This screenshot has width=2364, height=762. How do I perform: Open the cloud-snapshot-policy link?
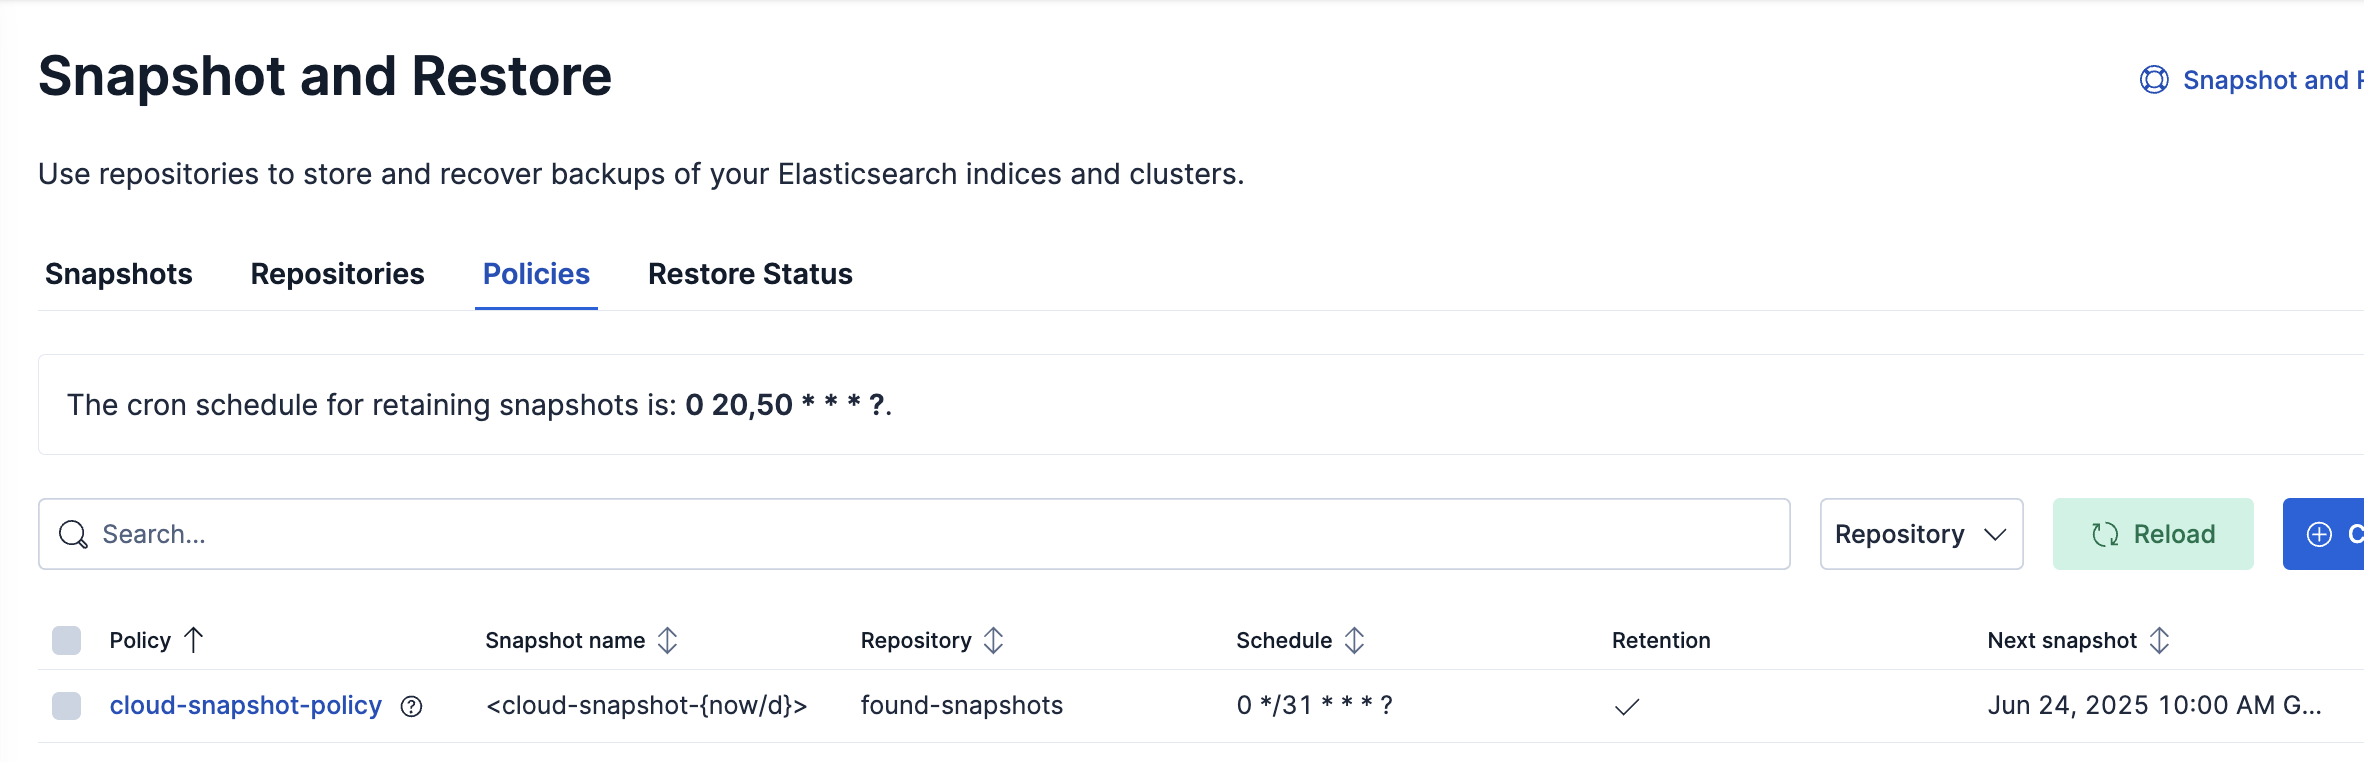(x=245, y=706)
